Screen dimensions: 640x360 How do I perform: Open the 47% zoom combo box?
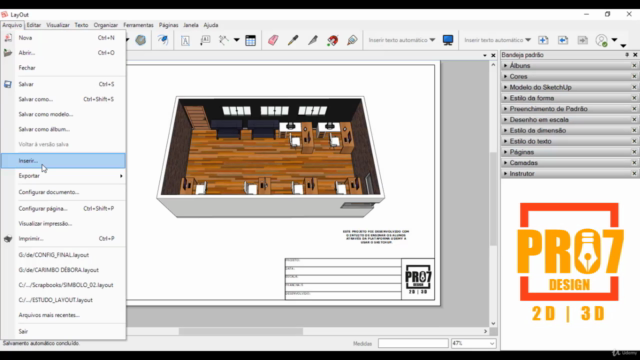[x=473, y=343]
